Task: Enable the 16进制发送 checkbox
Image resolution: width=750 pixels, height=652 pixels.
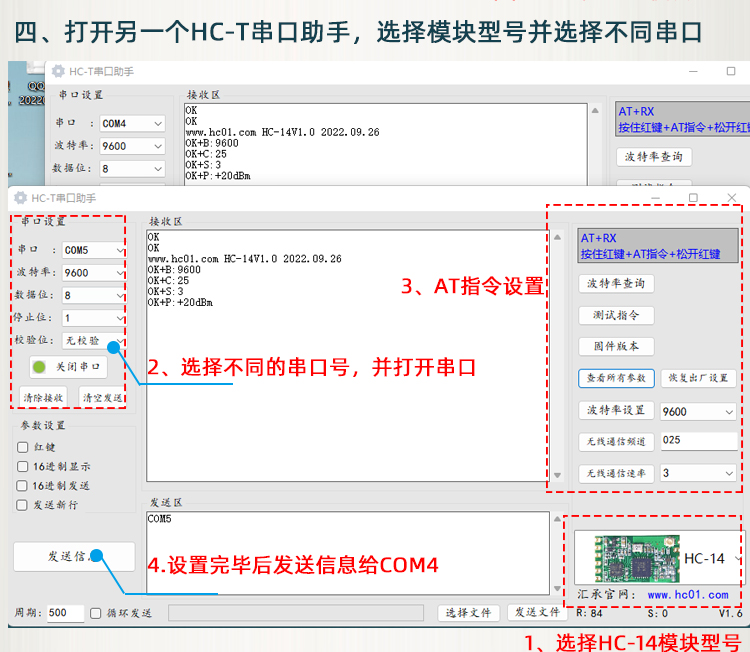Action: click(x=22, y=486)
